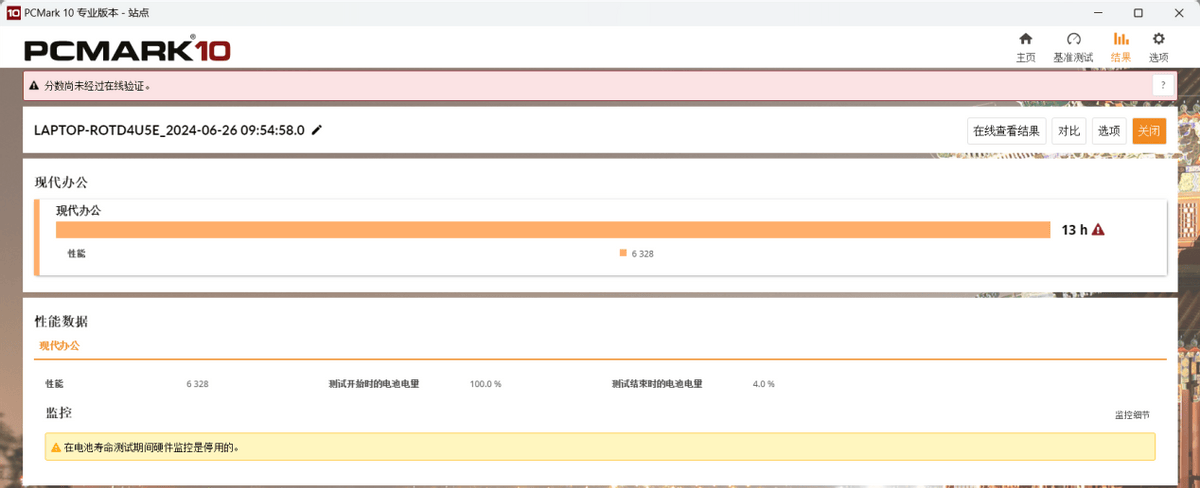1200x488 pixels.
Task: Click the 测试结束时的电池电量 label
Action: (657, 384)
